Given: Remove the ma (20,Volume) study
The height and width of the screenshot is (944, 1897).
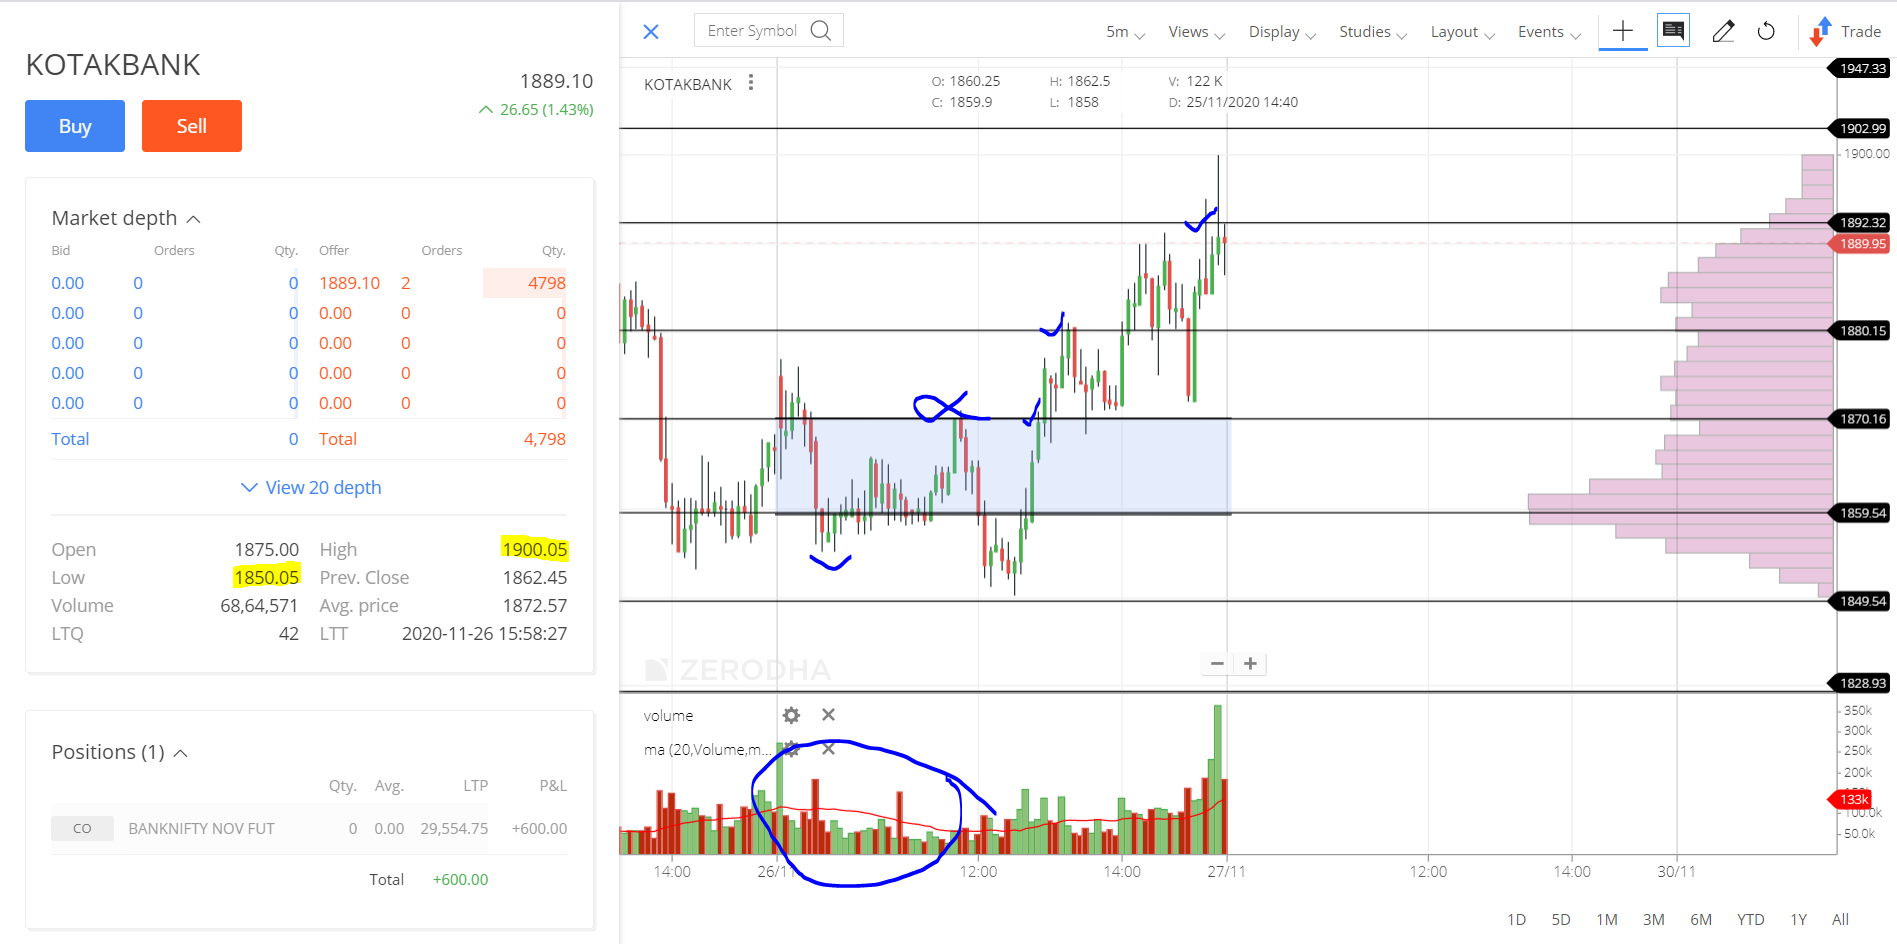Looking at the screenshot, I should 828,748.
